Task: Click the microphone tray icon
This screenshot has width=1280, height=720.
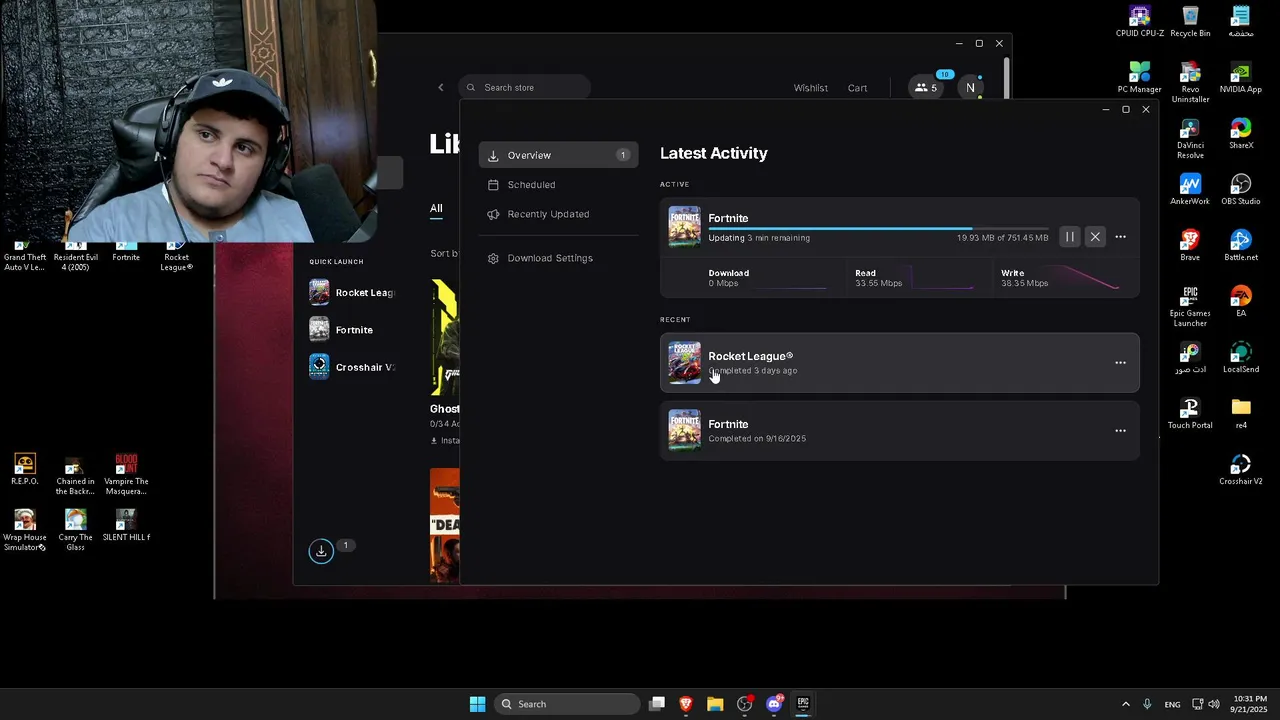Action: [1147, 704]
